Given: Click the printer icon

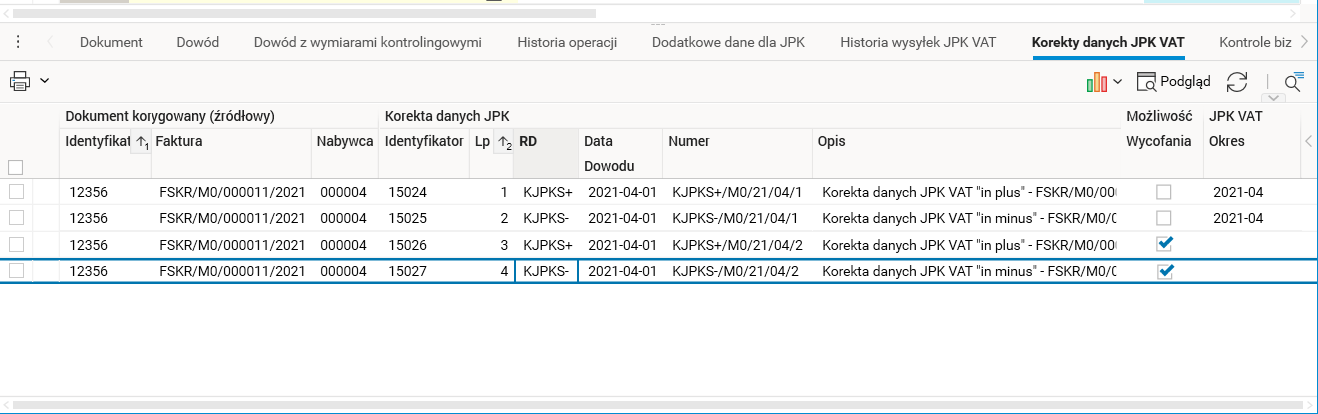Looking at the screenshot, I should (20, 81).
